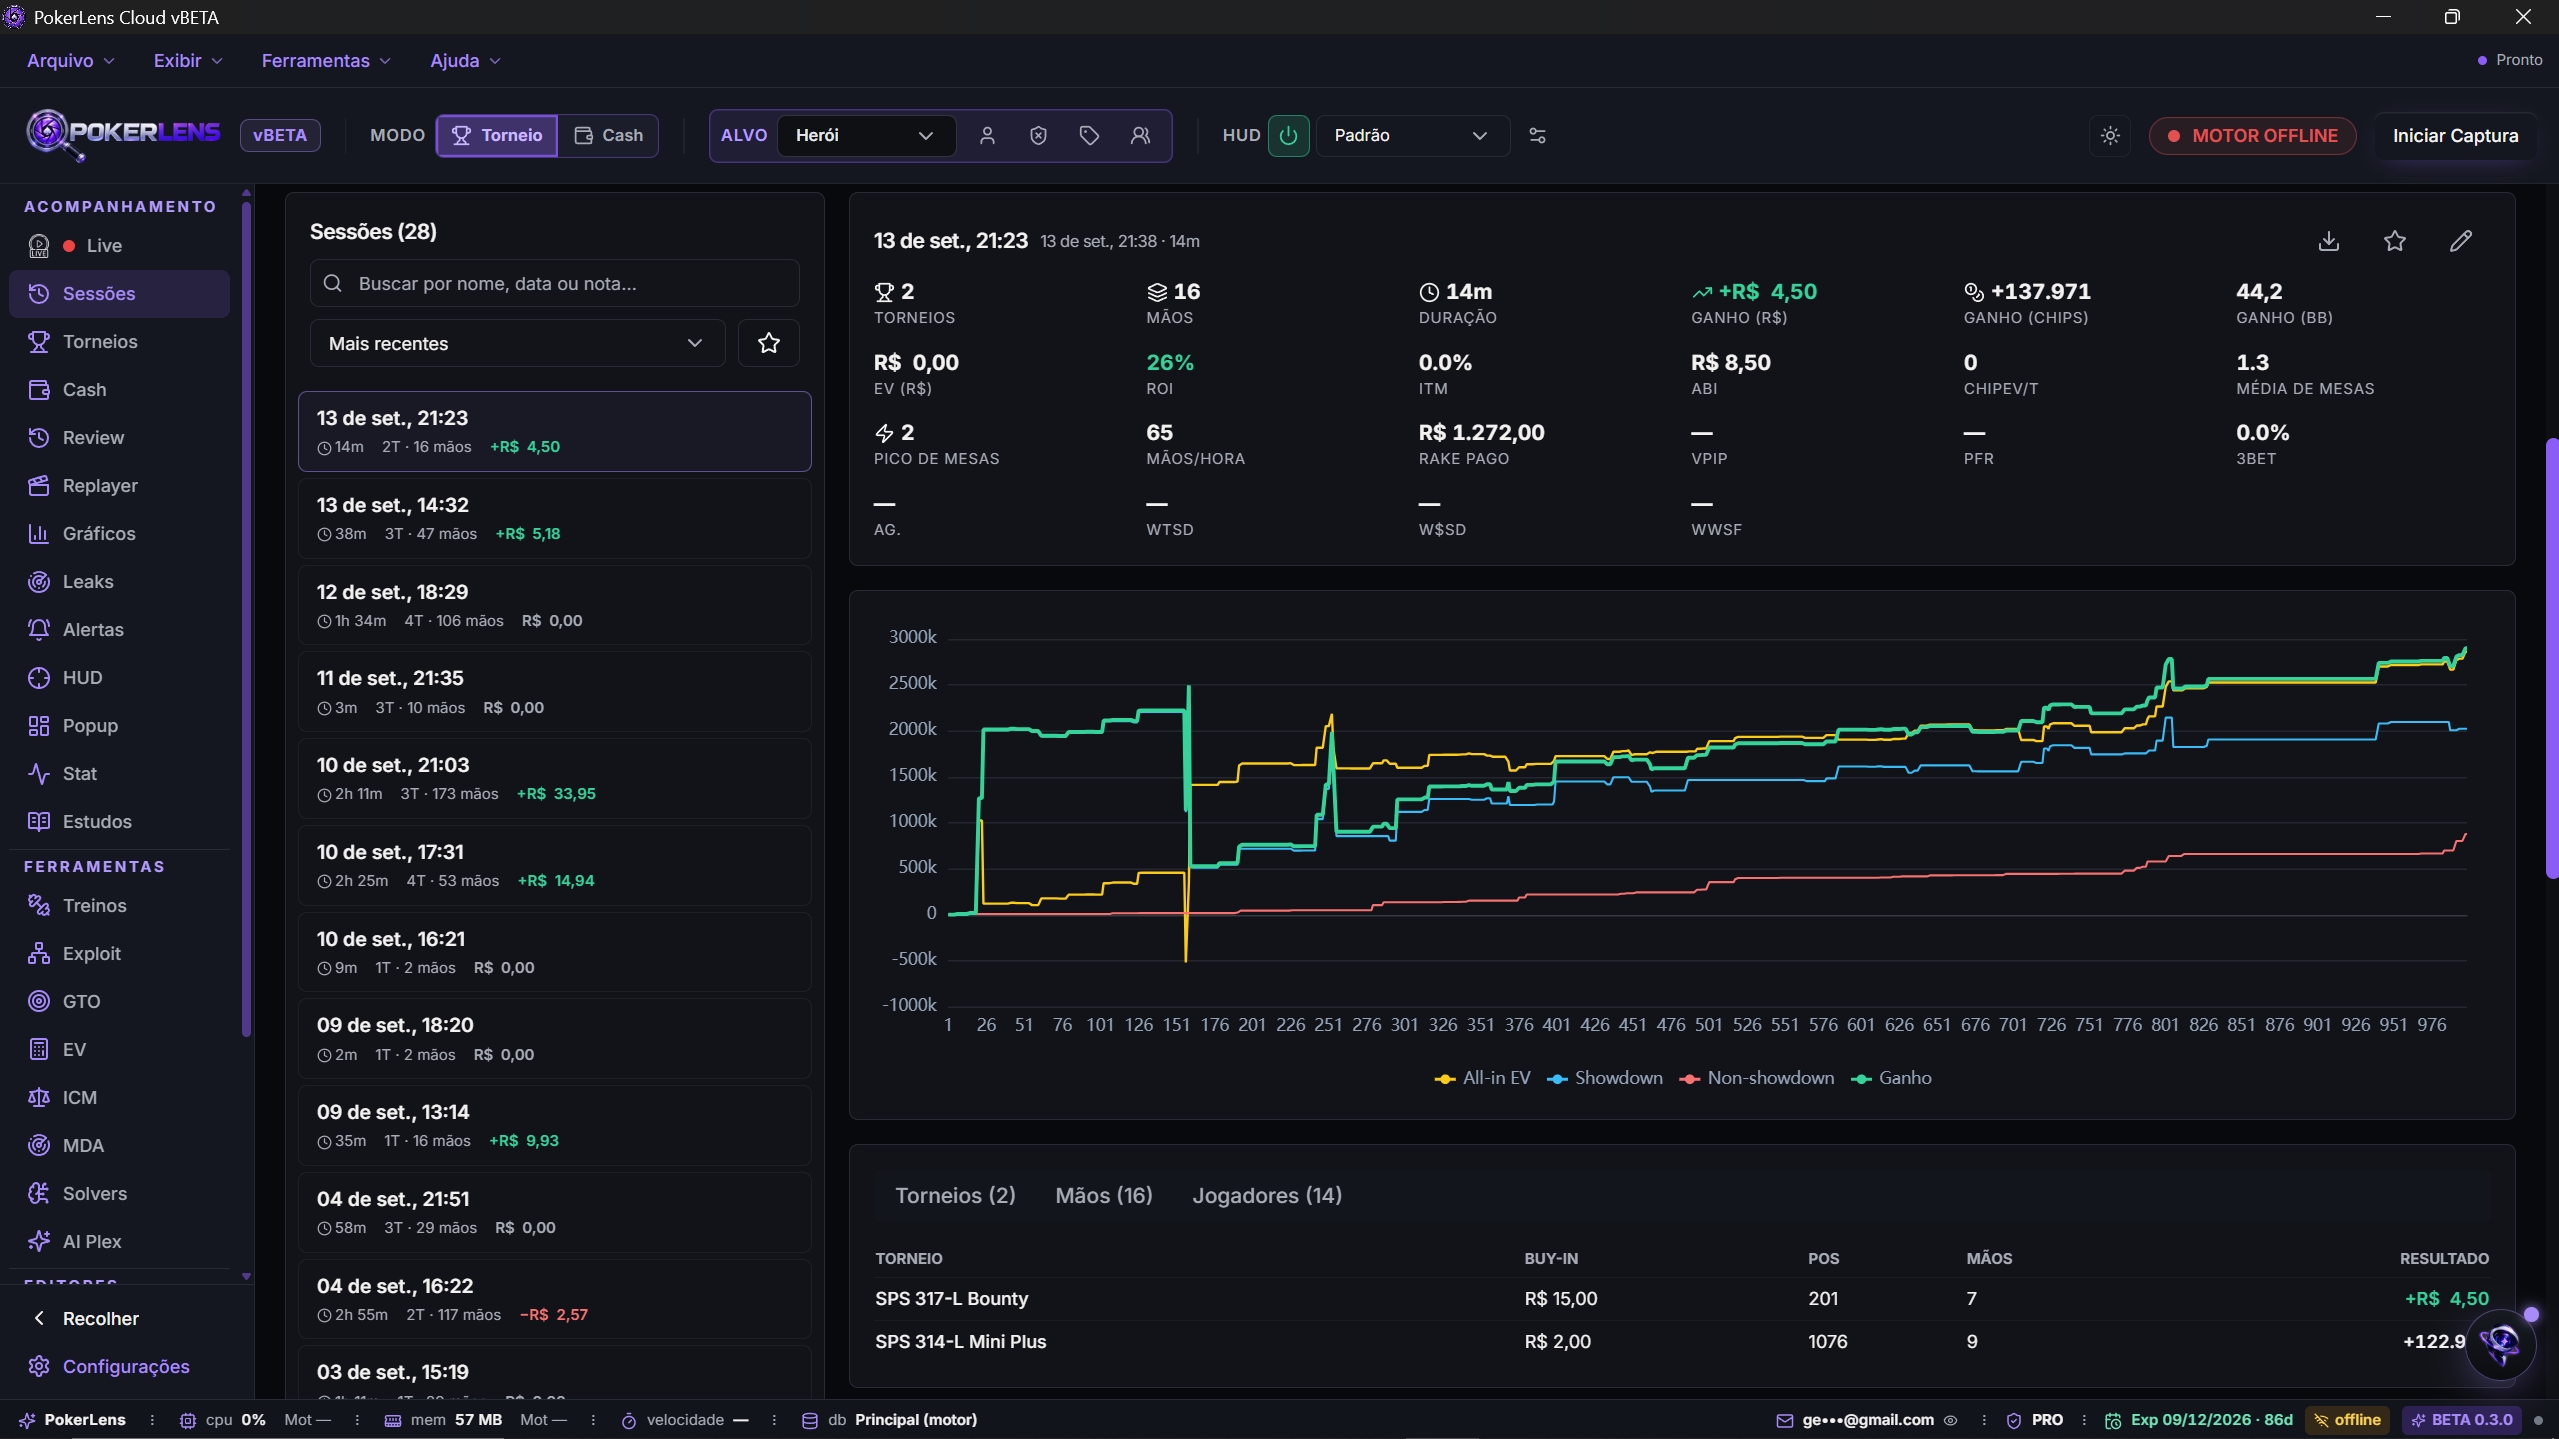Open Configurações settings link
The height and width of the screenshot is (1439, 2559).
click(x=119, y=1367)
